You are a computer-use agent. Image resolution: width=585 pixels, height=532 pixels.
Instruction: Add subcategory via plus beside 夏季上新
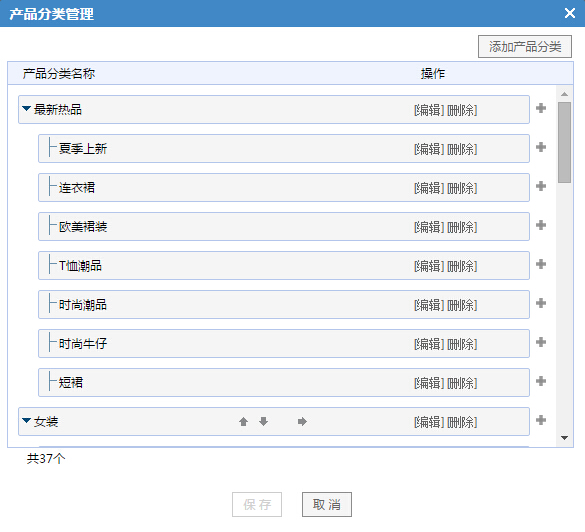click(541, 147)
